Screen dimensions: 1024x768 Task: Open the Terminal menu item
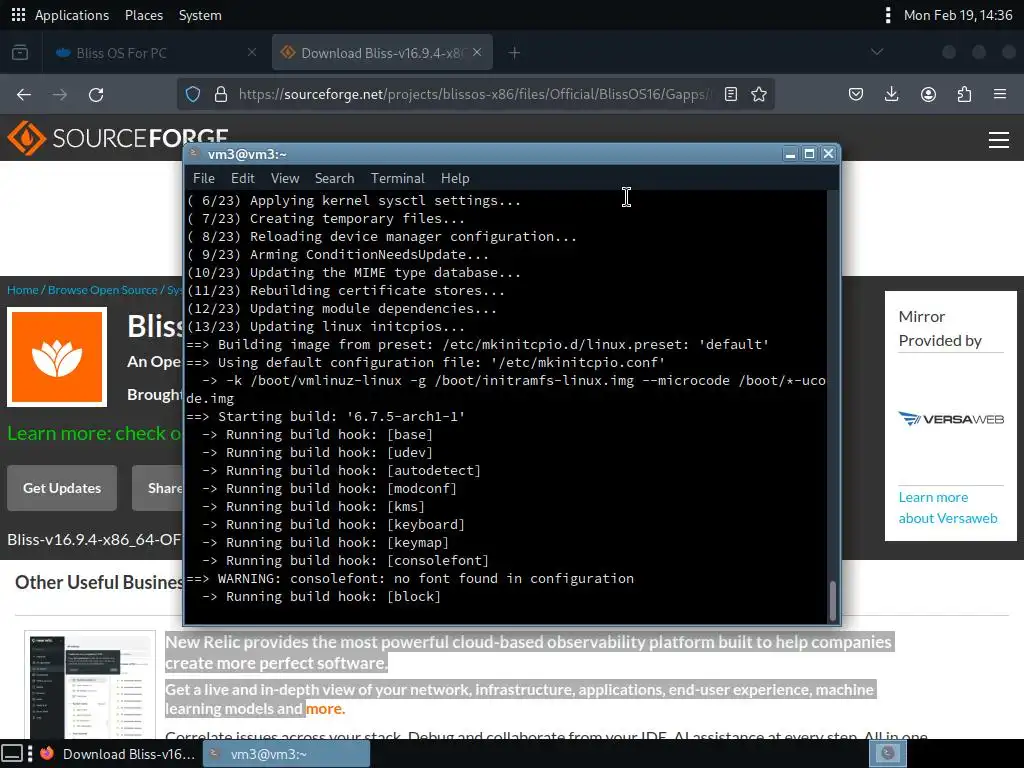pyautogui.click(x=398, y=178)
